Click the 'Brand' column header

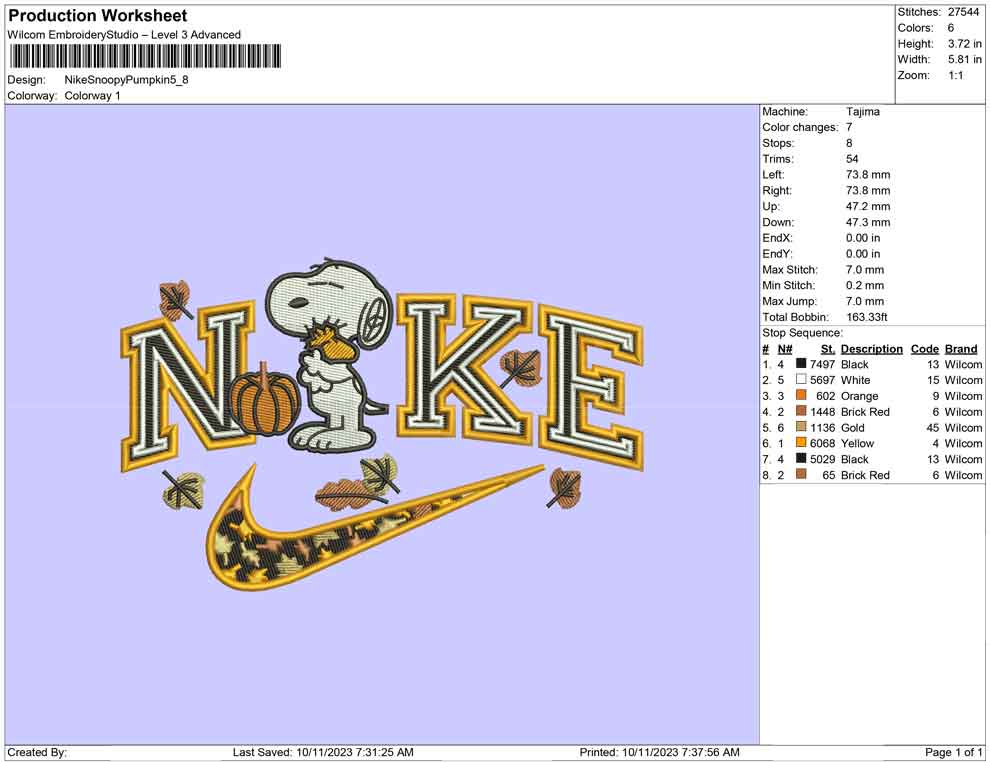(x=961, y=348)
